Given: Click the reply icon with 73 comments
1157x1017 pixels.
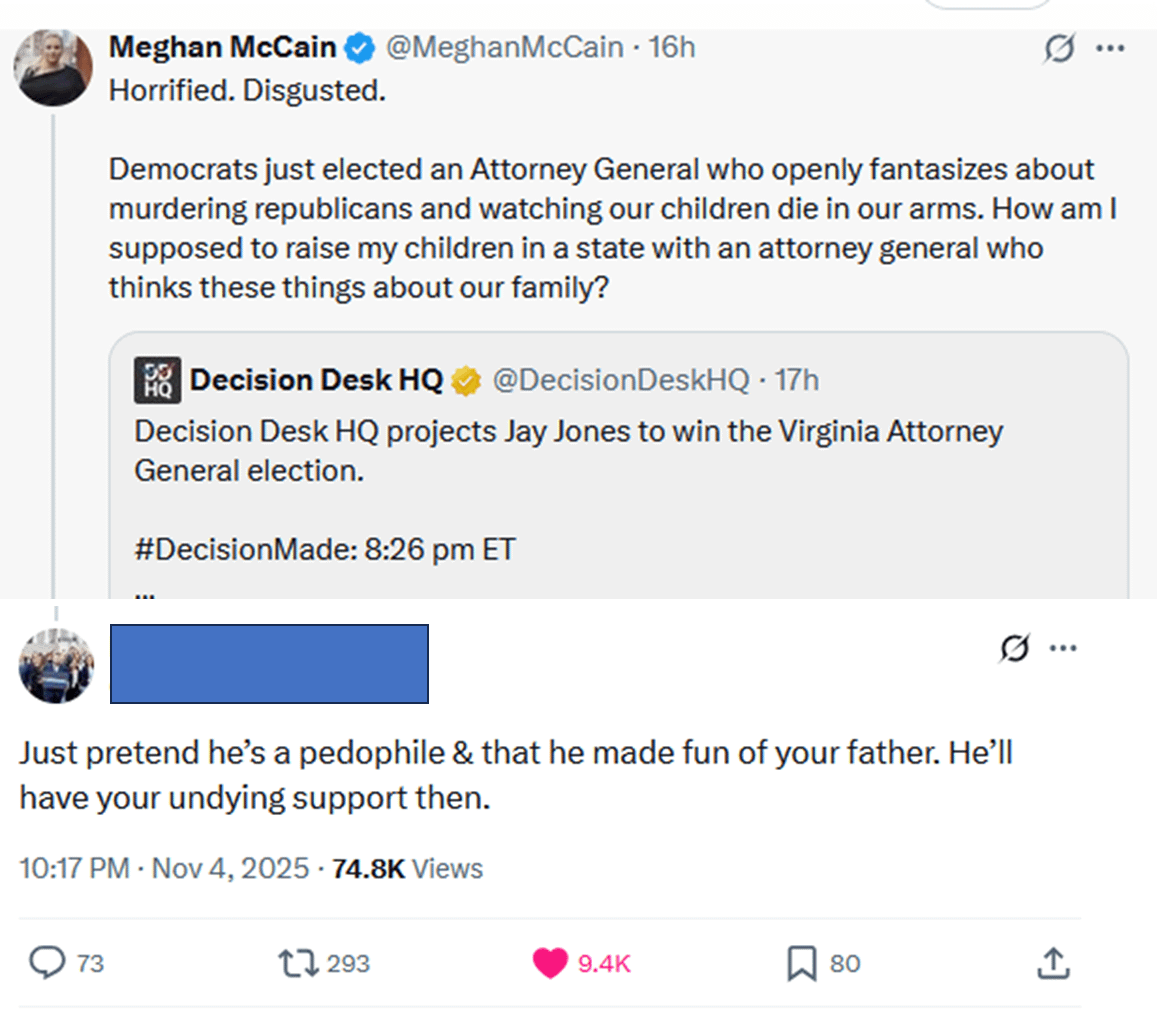Looking at the screenshot, I should (x=47, y=963).
